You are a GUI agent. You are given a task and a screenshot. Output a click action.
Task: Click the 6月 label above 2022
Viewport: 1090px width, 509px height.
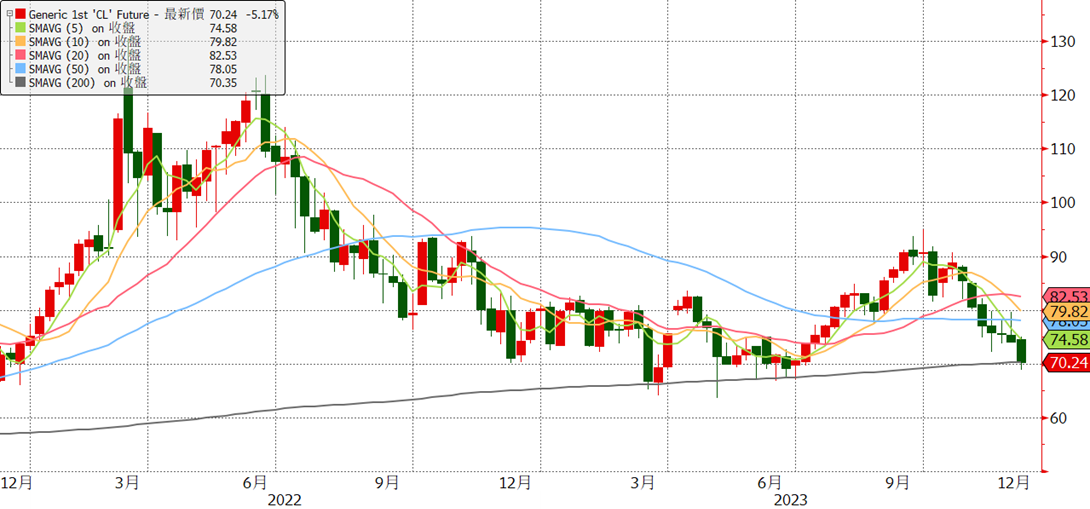click(256, 481)
